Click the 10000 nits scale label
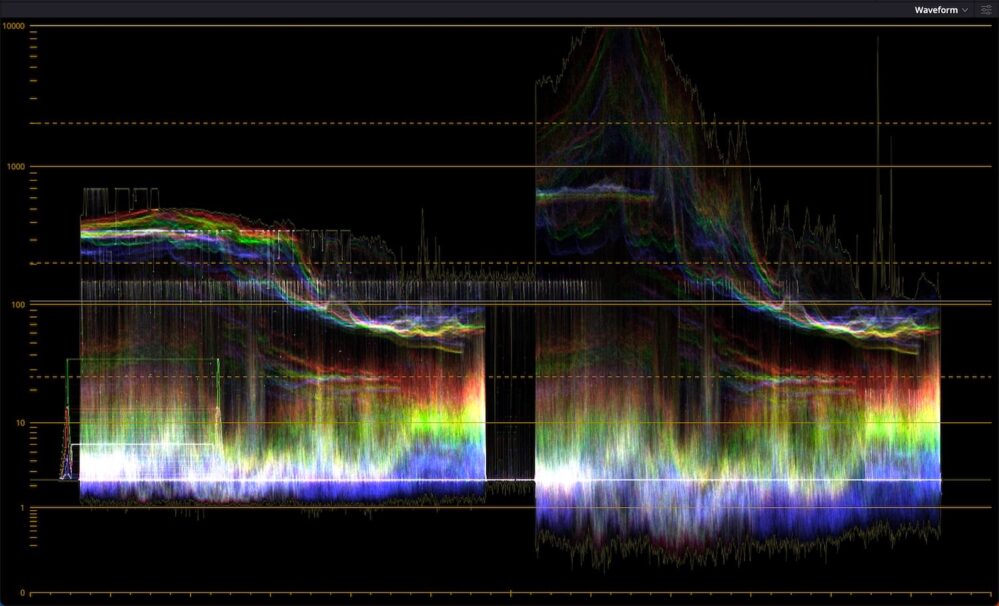The width and height of the screenshot is (999, 606). point(13,26)
